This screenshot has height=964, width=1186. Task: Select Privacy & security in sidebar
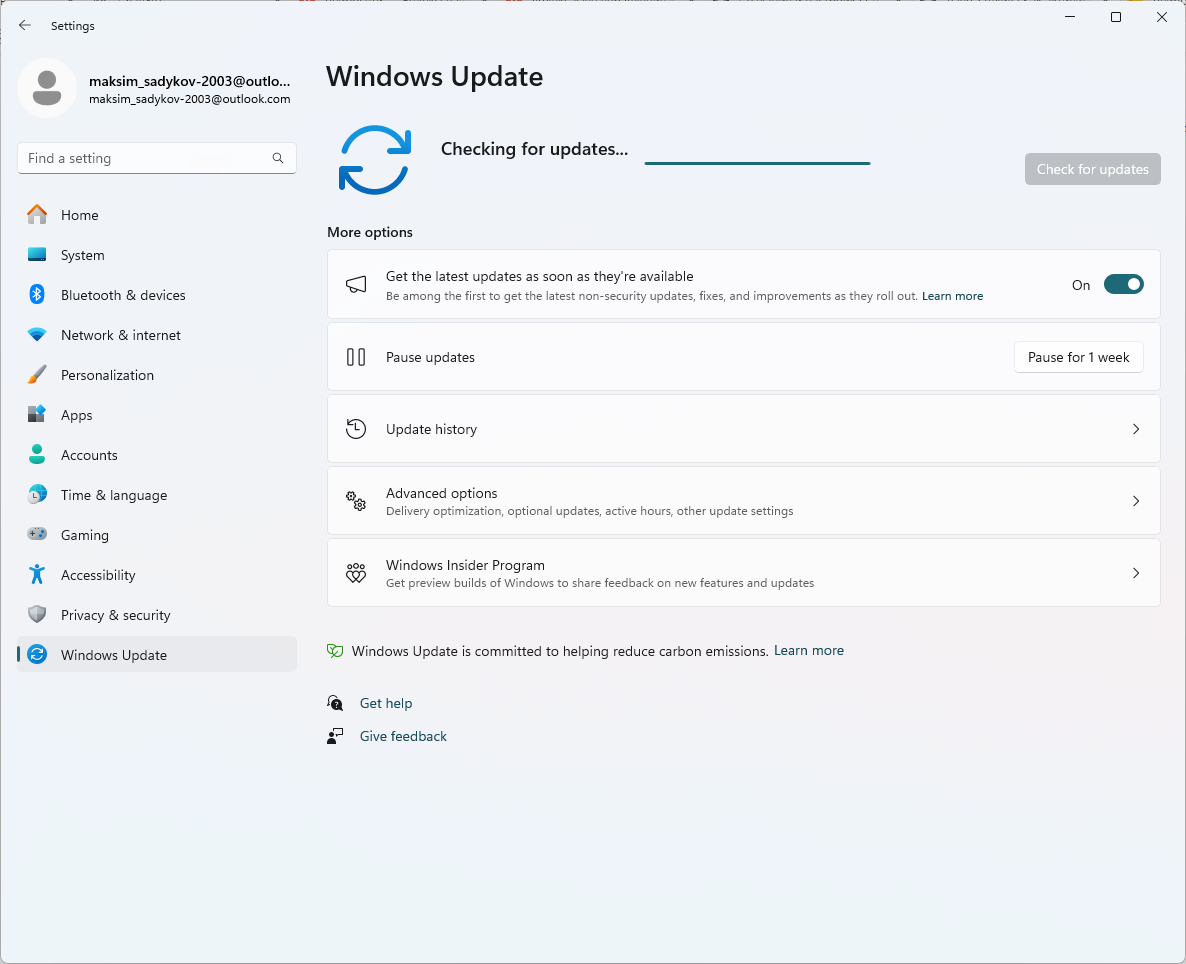(157, 615)
